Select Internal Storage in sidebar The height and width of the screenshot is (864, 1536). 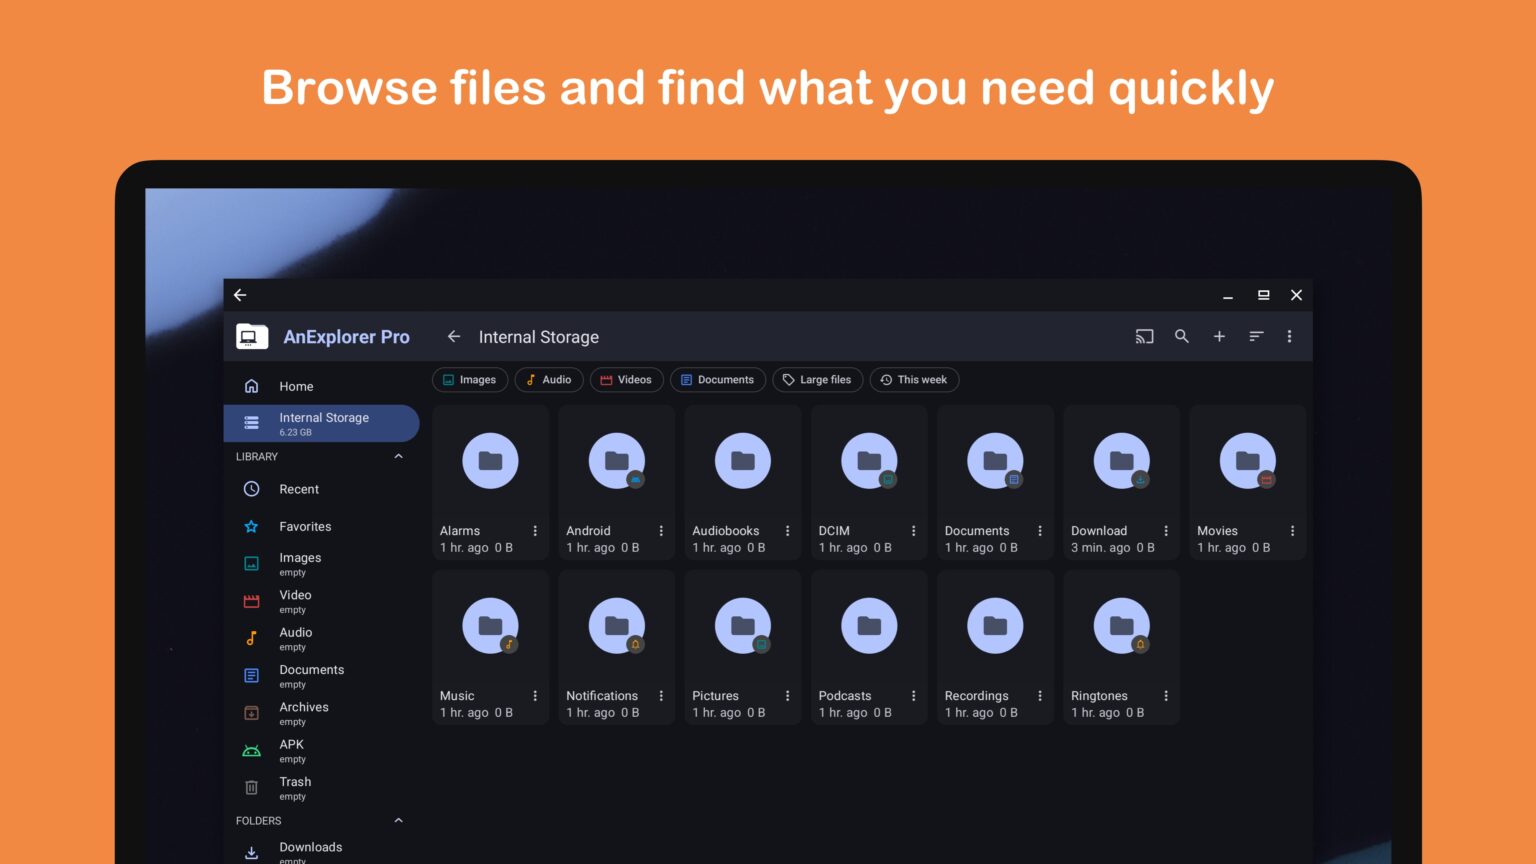pos(320,423)
